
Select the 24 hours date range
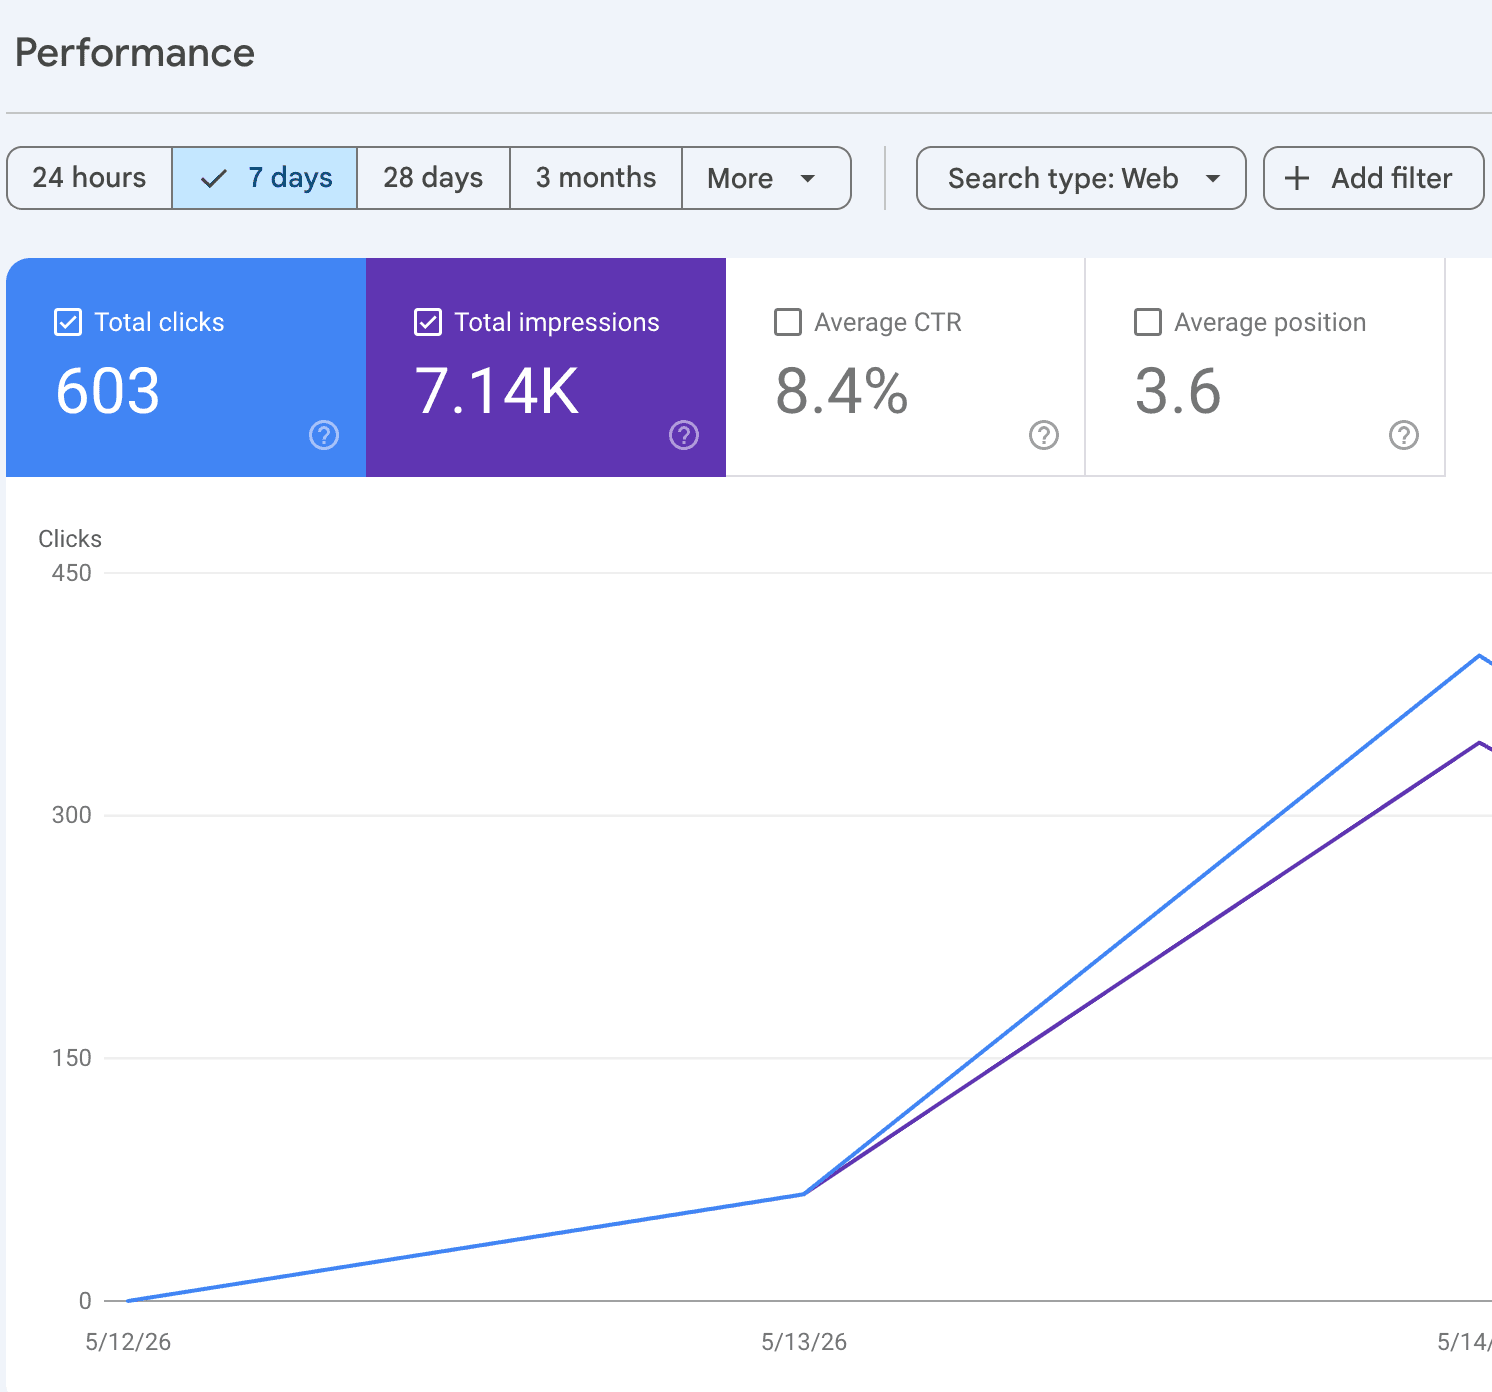[x=89, y=178]
